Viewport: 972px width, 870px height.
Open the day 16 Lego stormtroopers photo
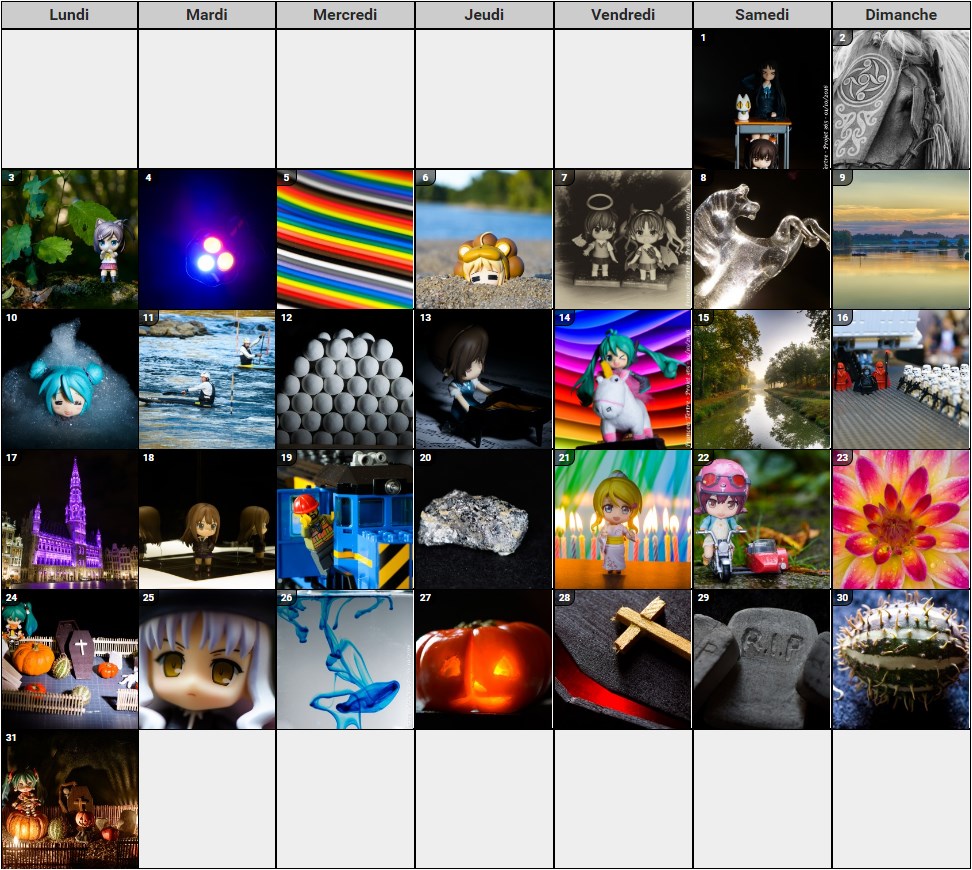coord(901,380)
